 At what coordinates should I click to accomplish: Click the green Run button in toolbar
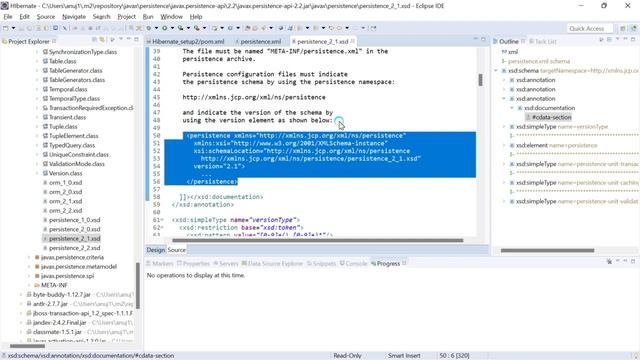point(164,28)
